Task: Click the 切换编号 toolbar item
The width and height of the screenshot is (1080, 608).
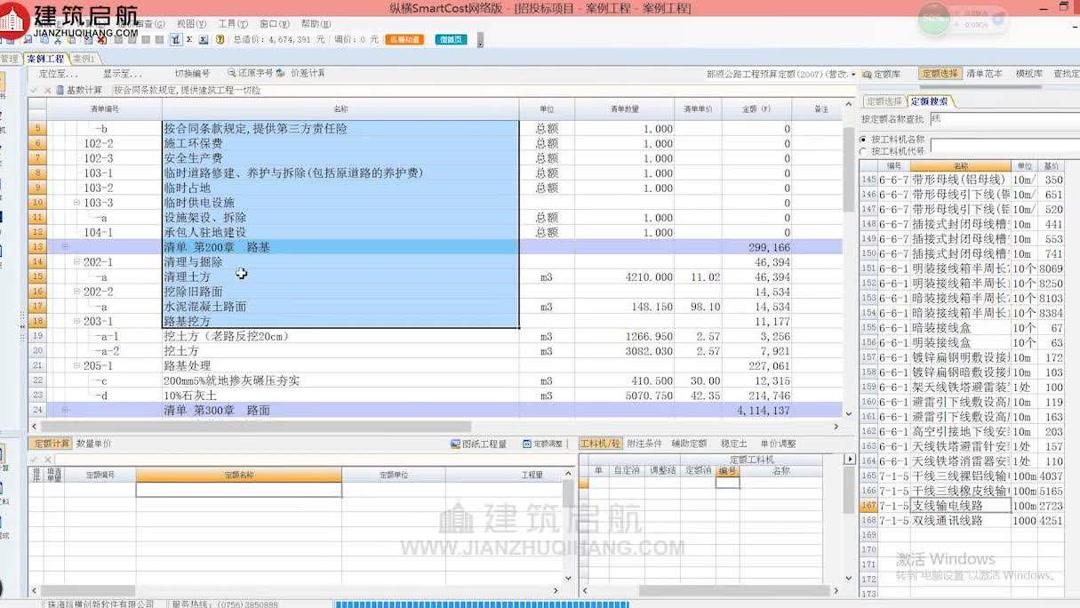Action: (192, 72)
